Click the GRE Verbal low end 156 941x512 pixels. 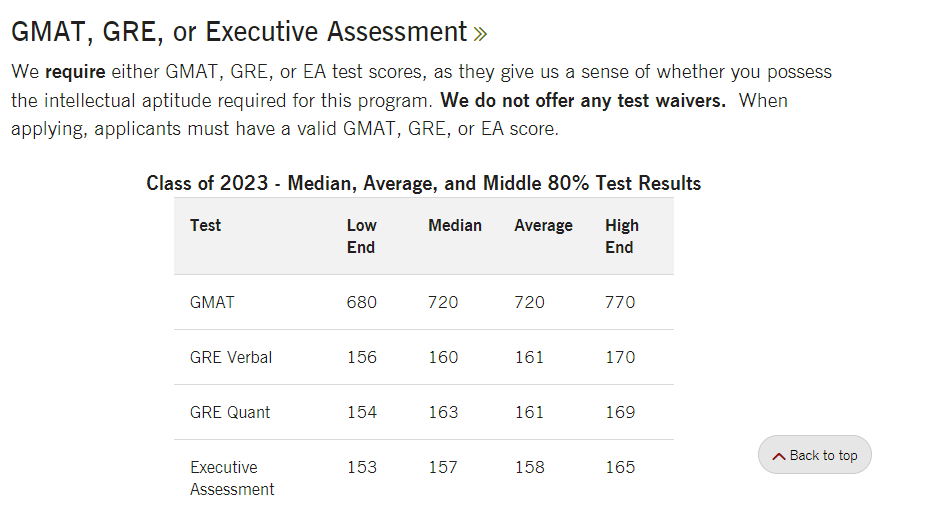(x=362, y=357)
